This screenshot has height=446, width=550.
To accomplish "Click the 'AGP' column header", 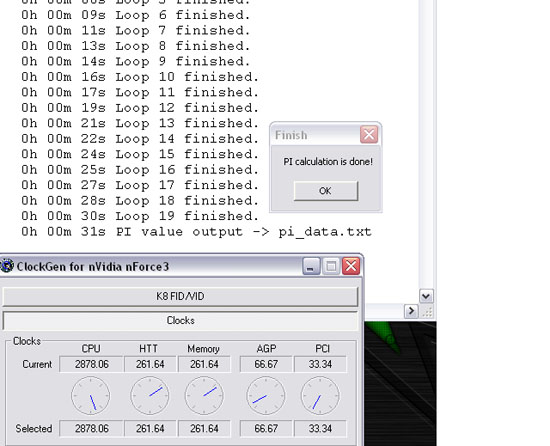I will (x=266, y=349).
